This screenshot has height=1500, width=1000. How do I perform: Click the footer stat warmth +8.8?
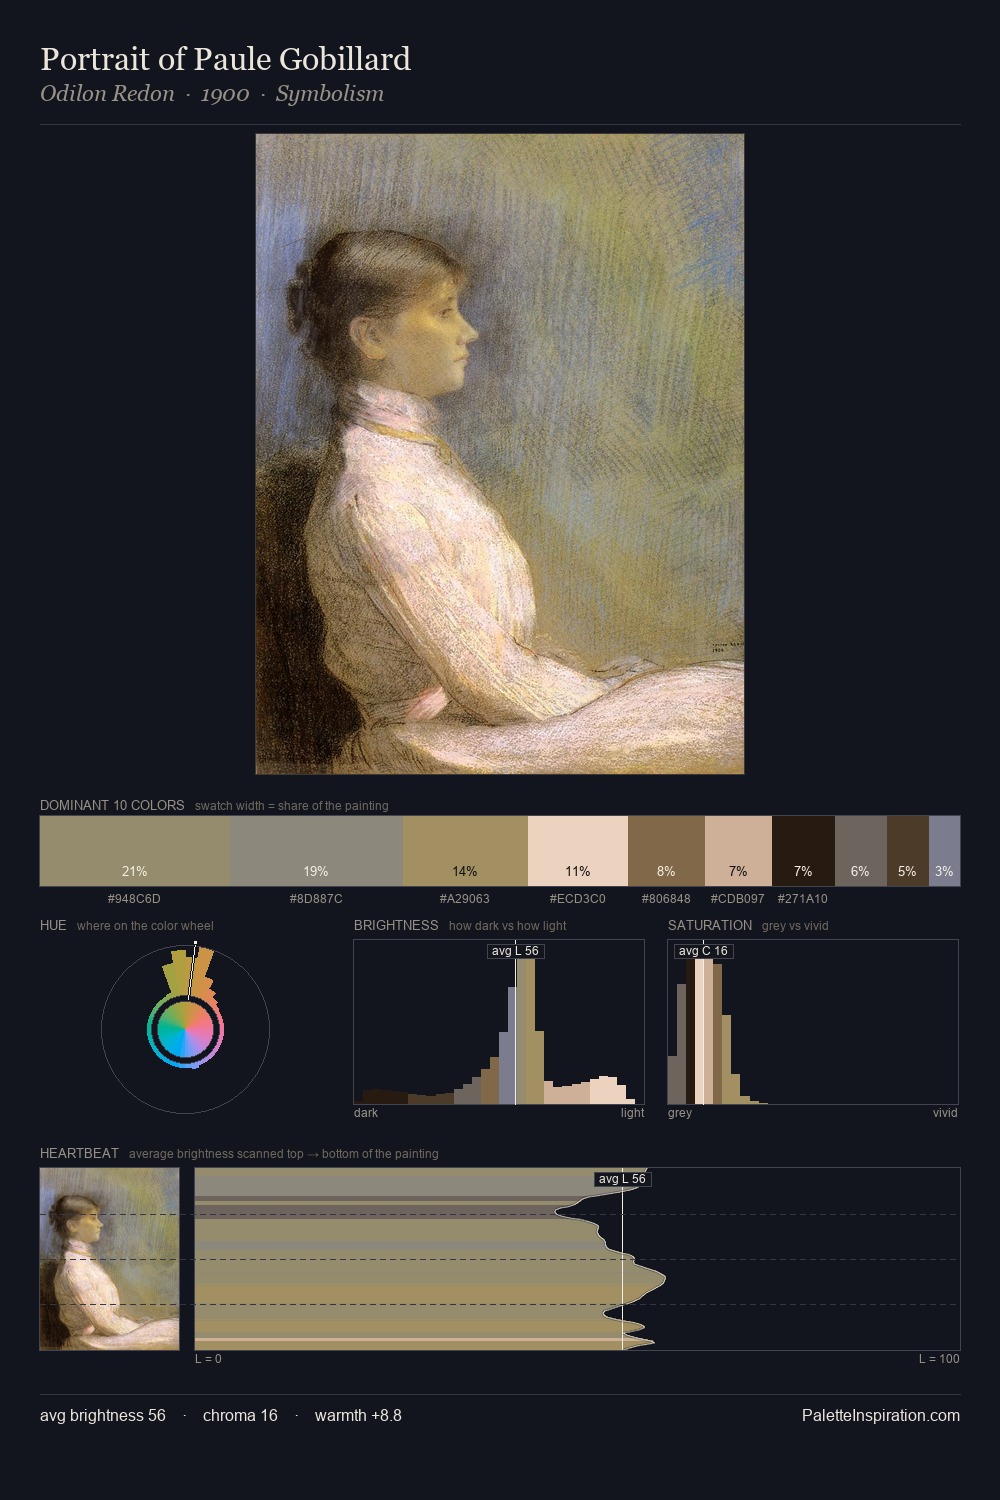click(x=358, y=1415)
